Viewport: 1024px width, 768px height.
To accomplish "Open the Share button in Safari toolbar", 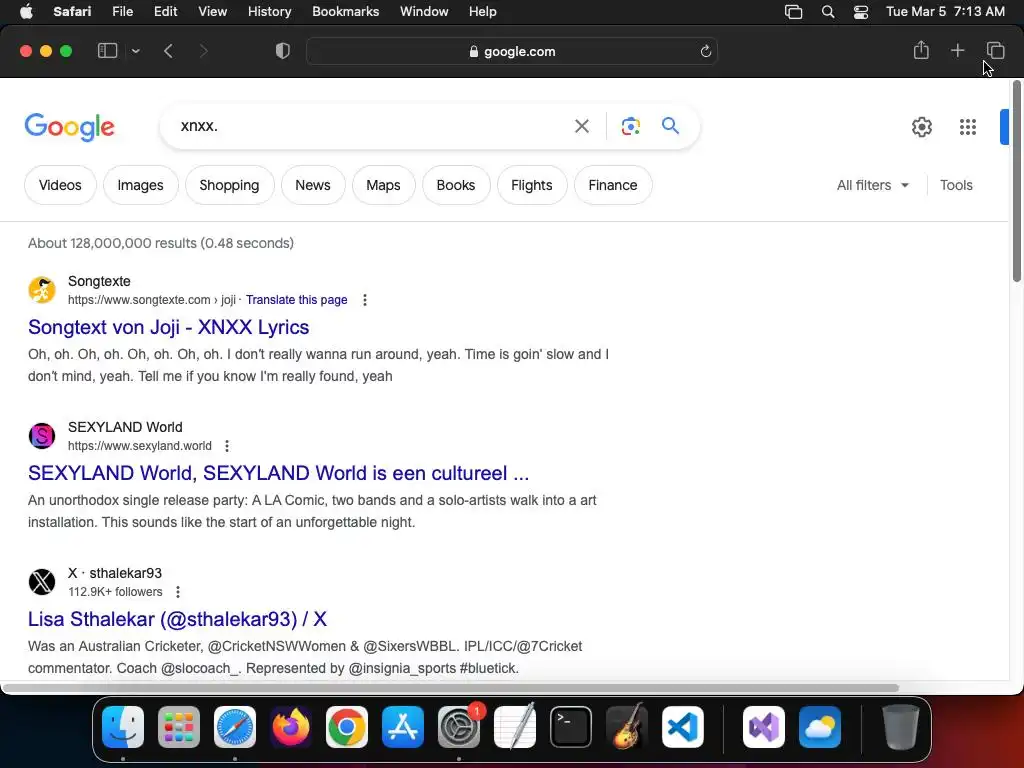I will (x=921, y=50).
